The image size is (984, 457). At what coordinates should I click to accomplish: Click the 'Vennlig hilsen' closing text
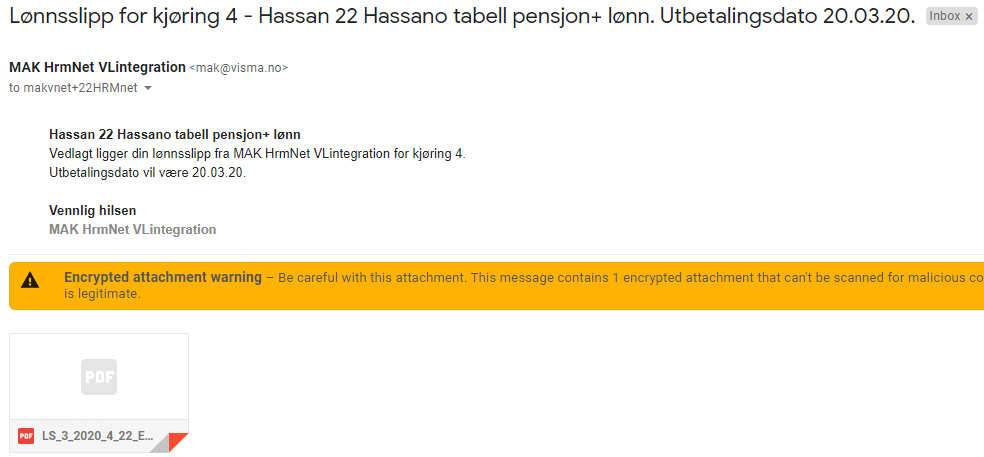click(x=92, y=211)
